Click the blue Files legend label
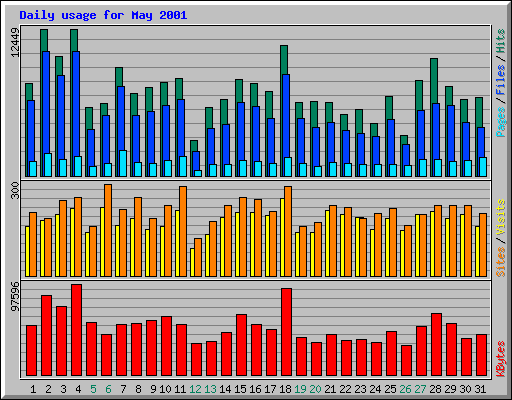The image size is (512, 400). (501, 80)
